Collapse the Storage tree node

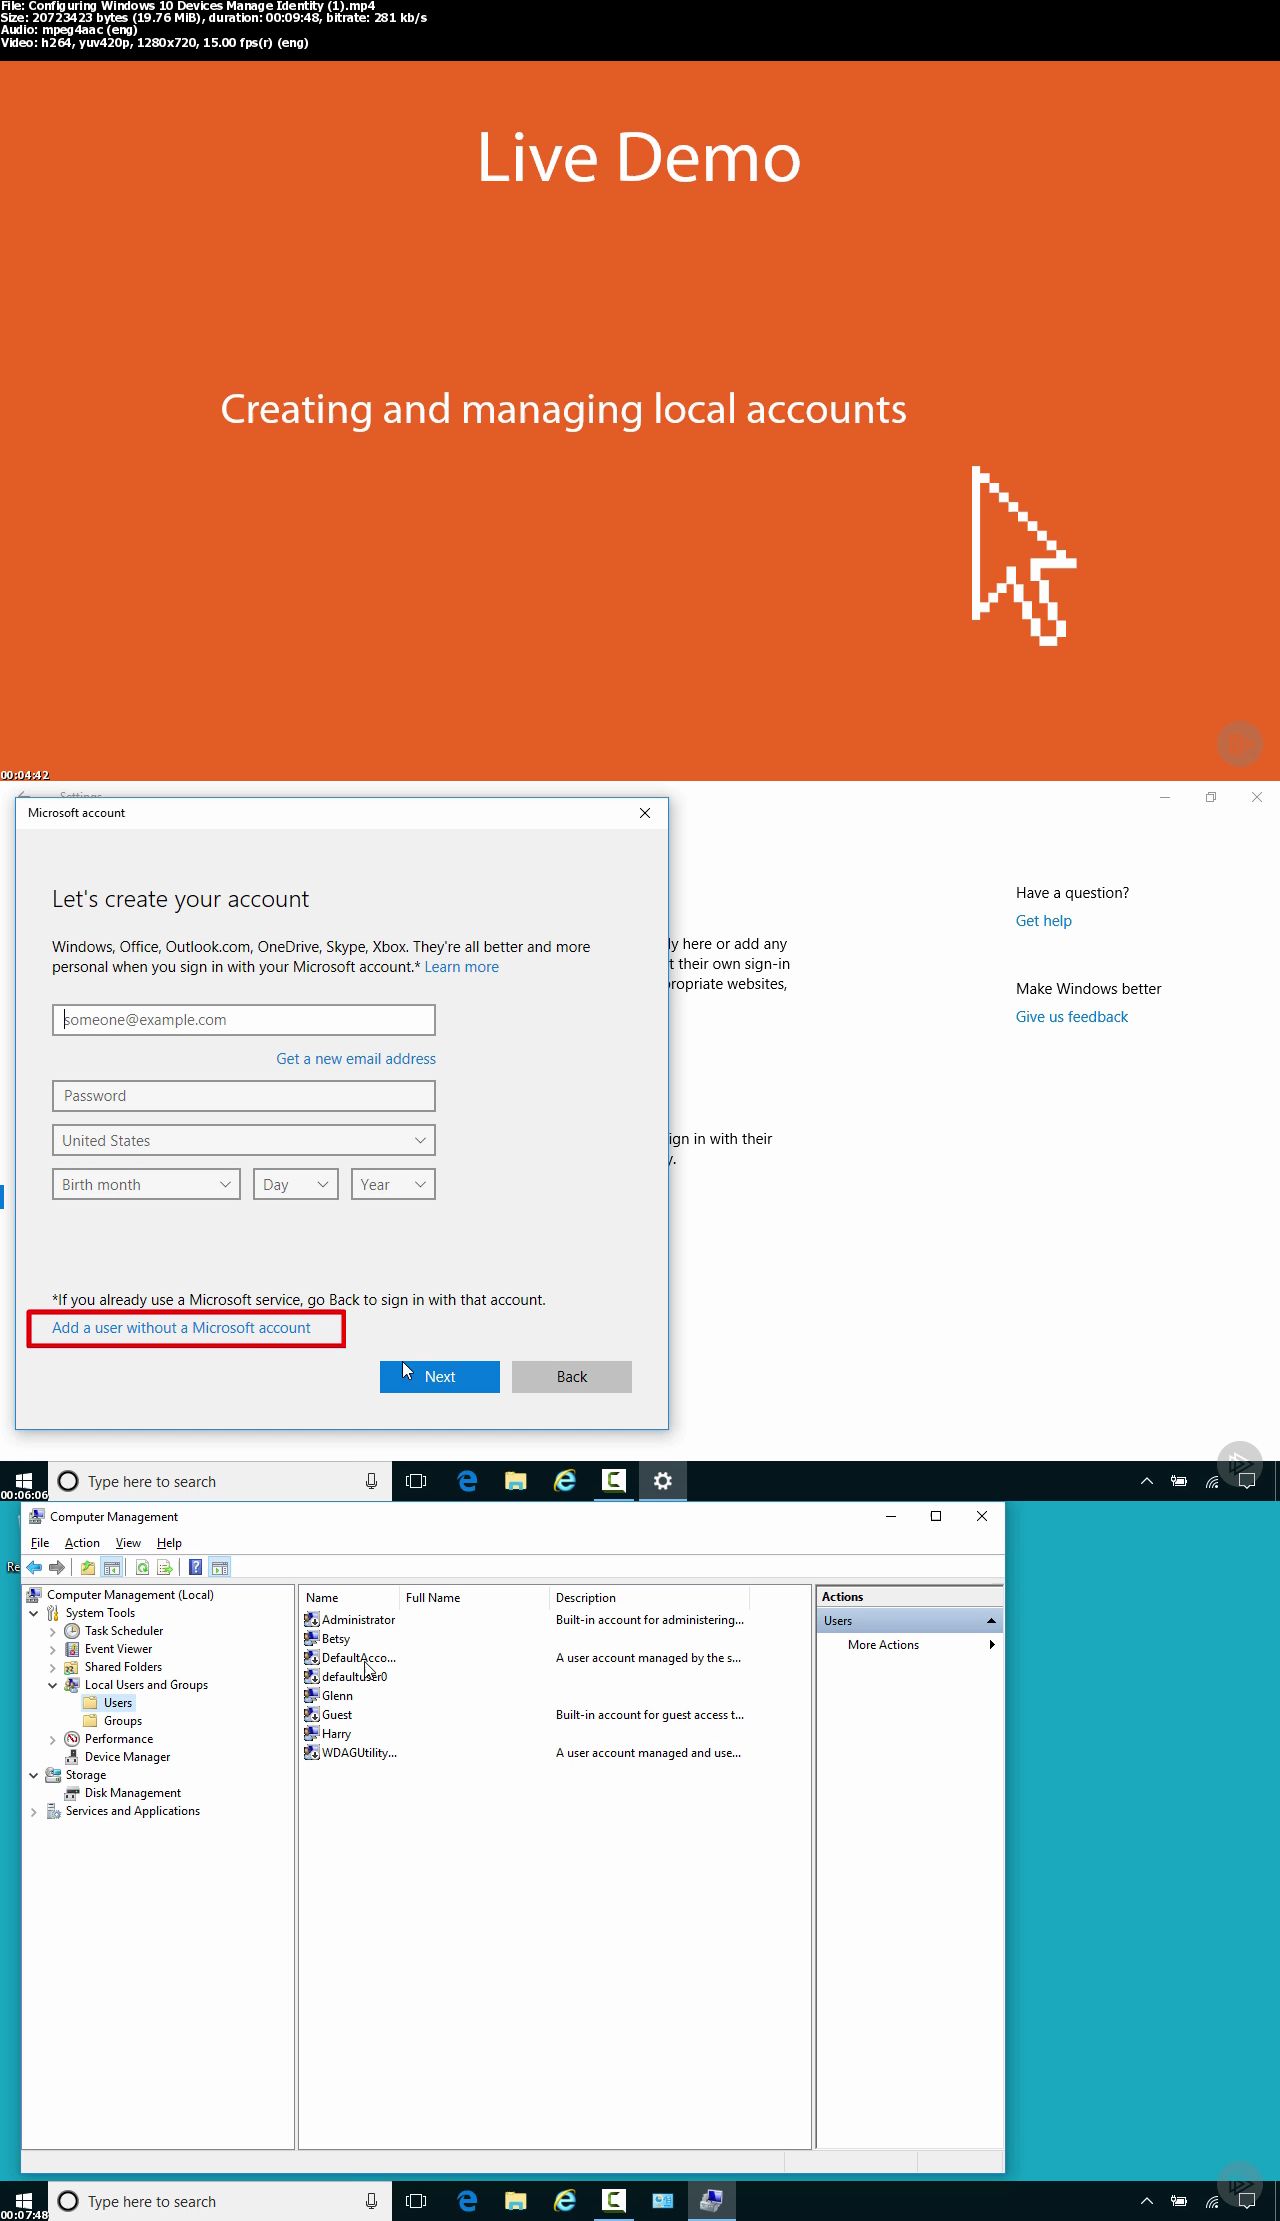(x=34, y=1774)
